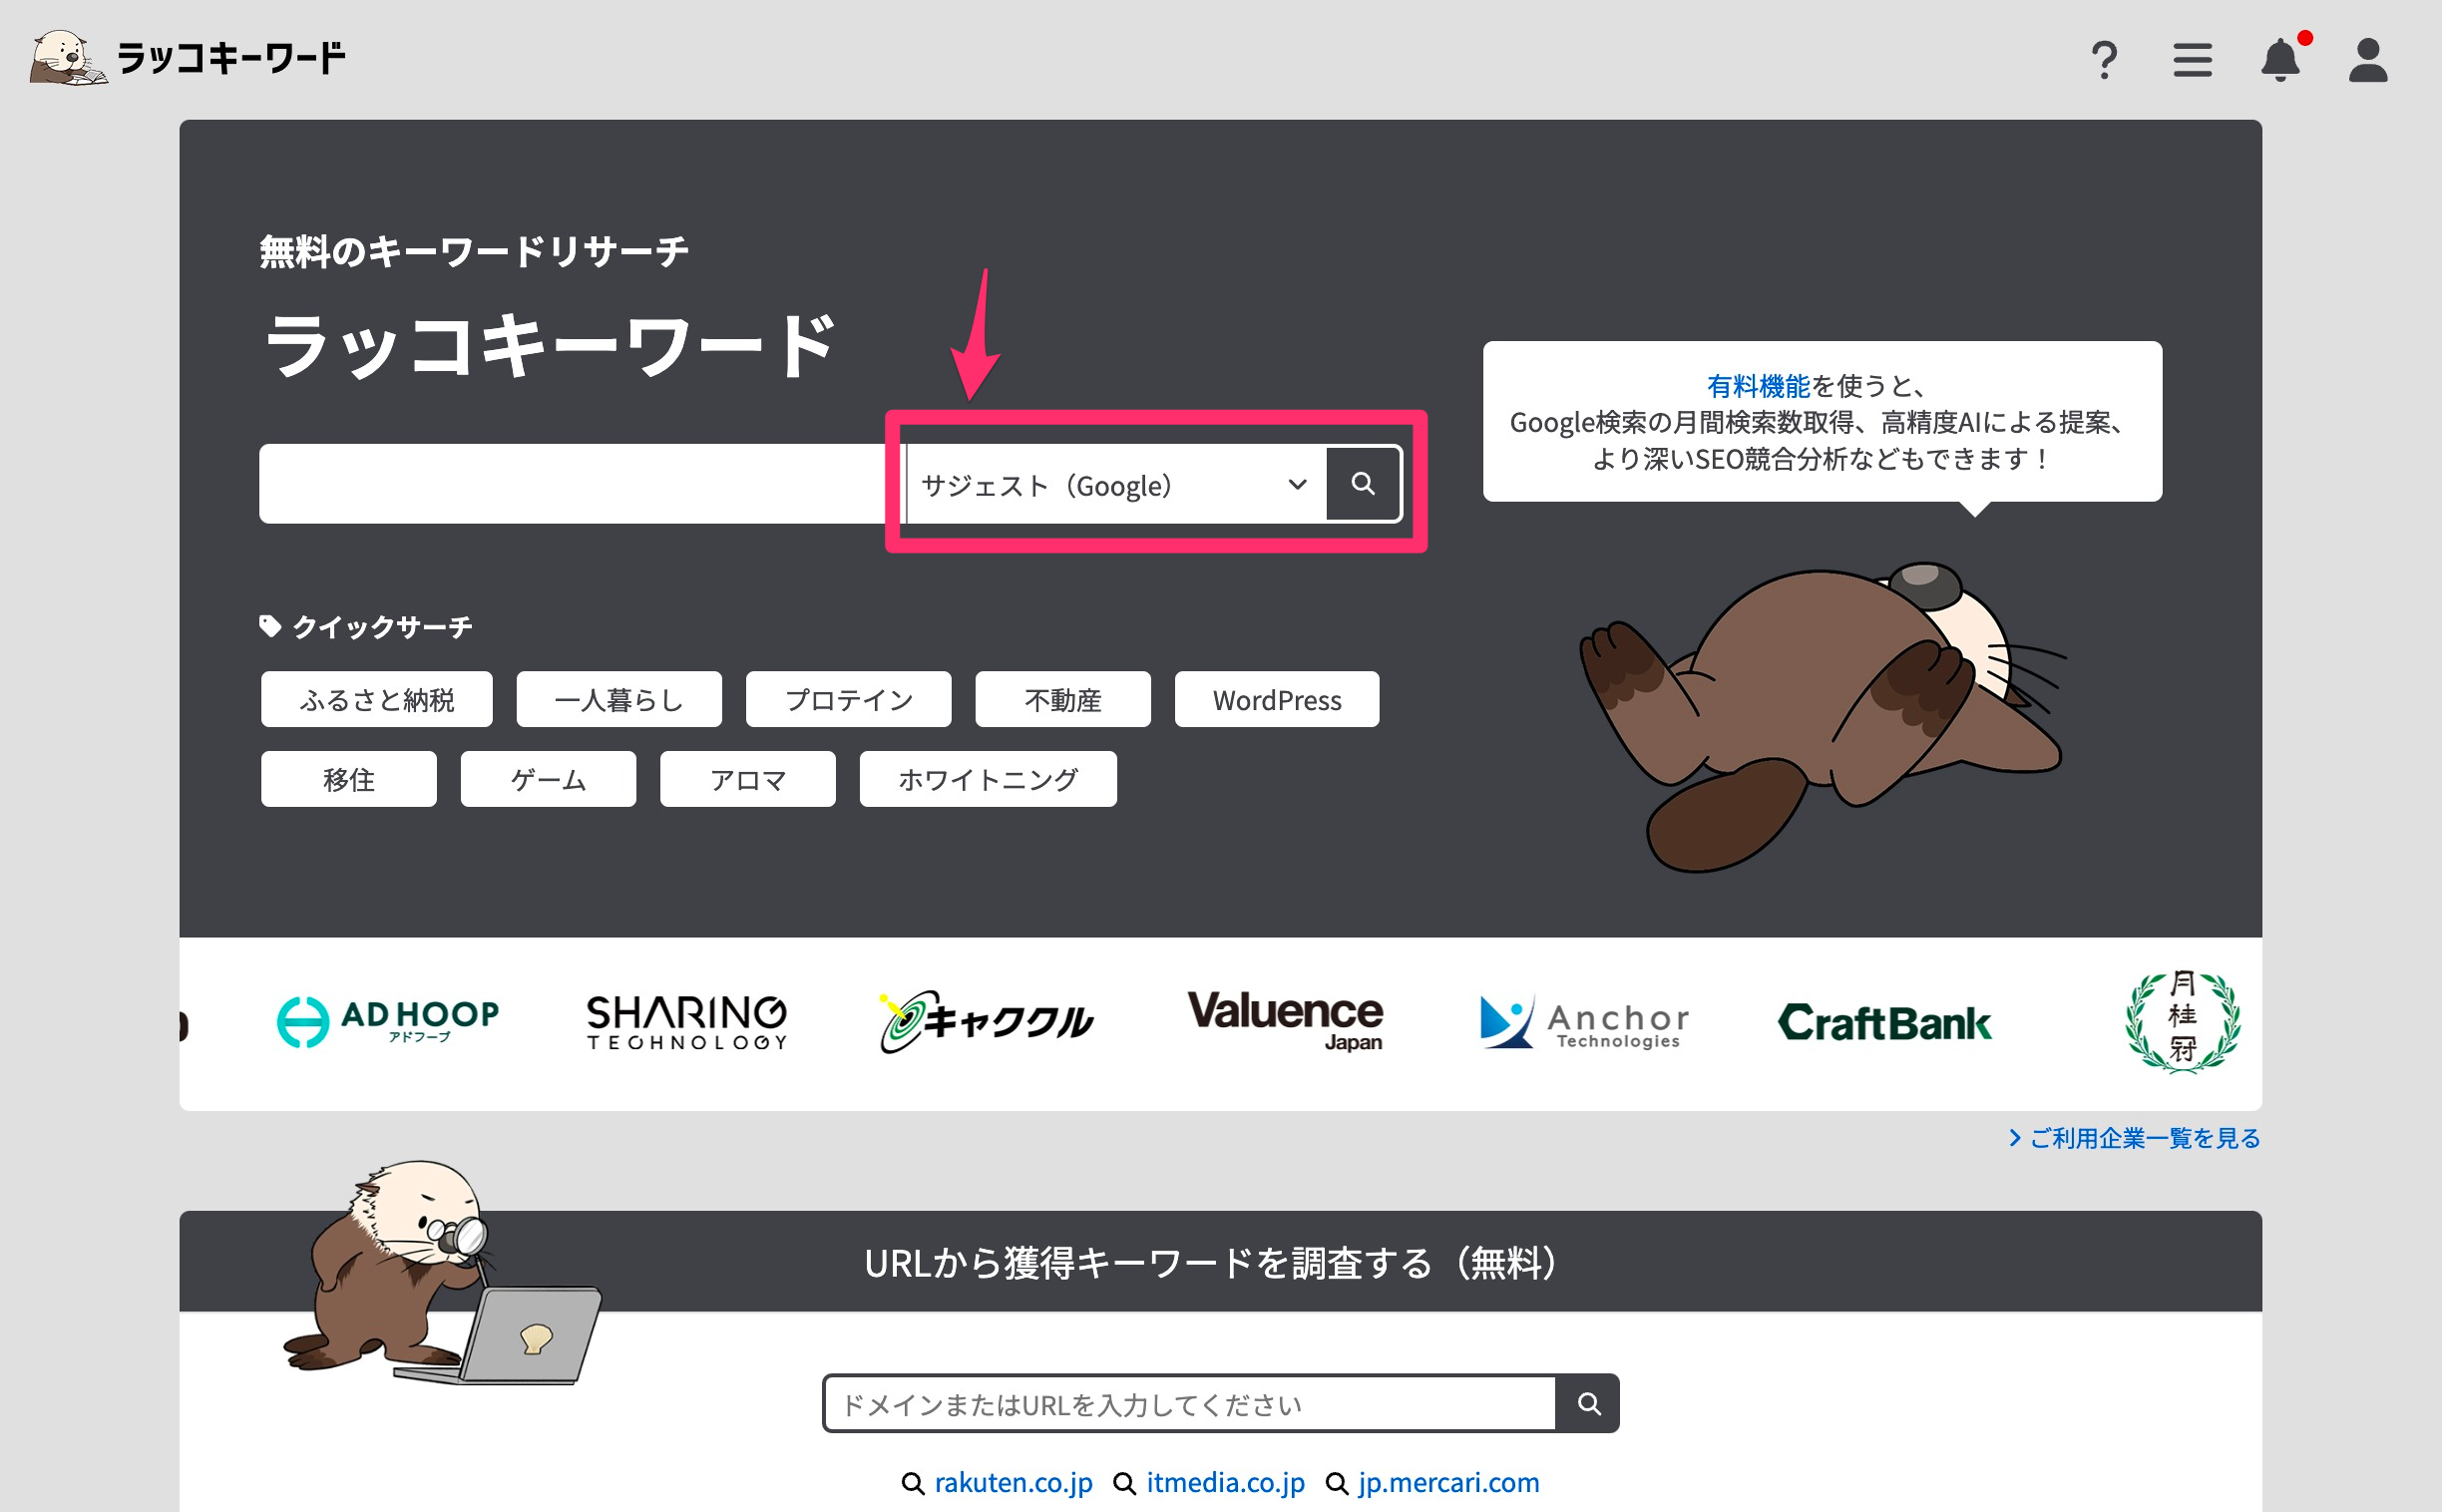Click the AD HOOP company logo
This screenshot has height=1512, width=2442.
[x=388, y=1021]
